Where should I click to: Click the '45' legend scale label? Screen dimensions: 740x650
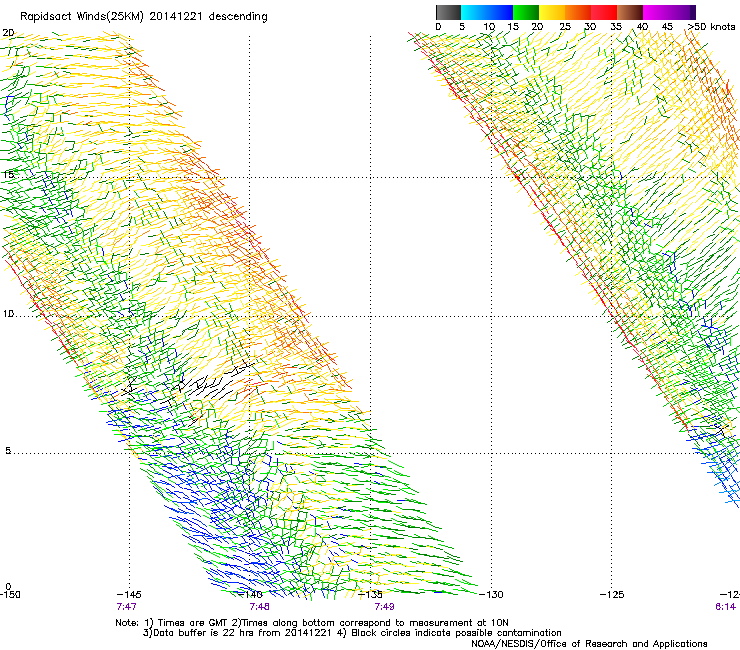point(667,27)
